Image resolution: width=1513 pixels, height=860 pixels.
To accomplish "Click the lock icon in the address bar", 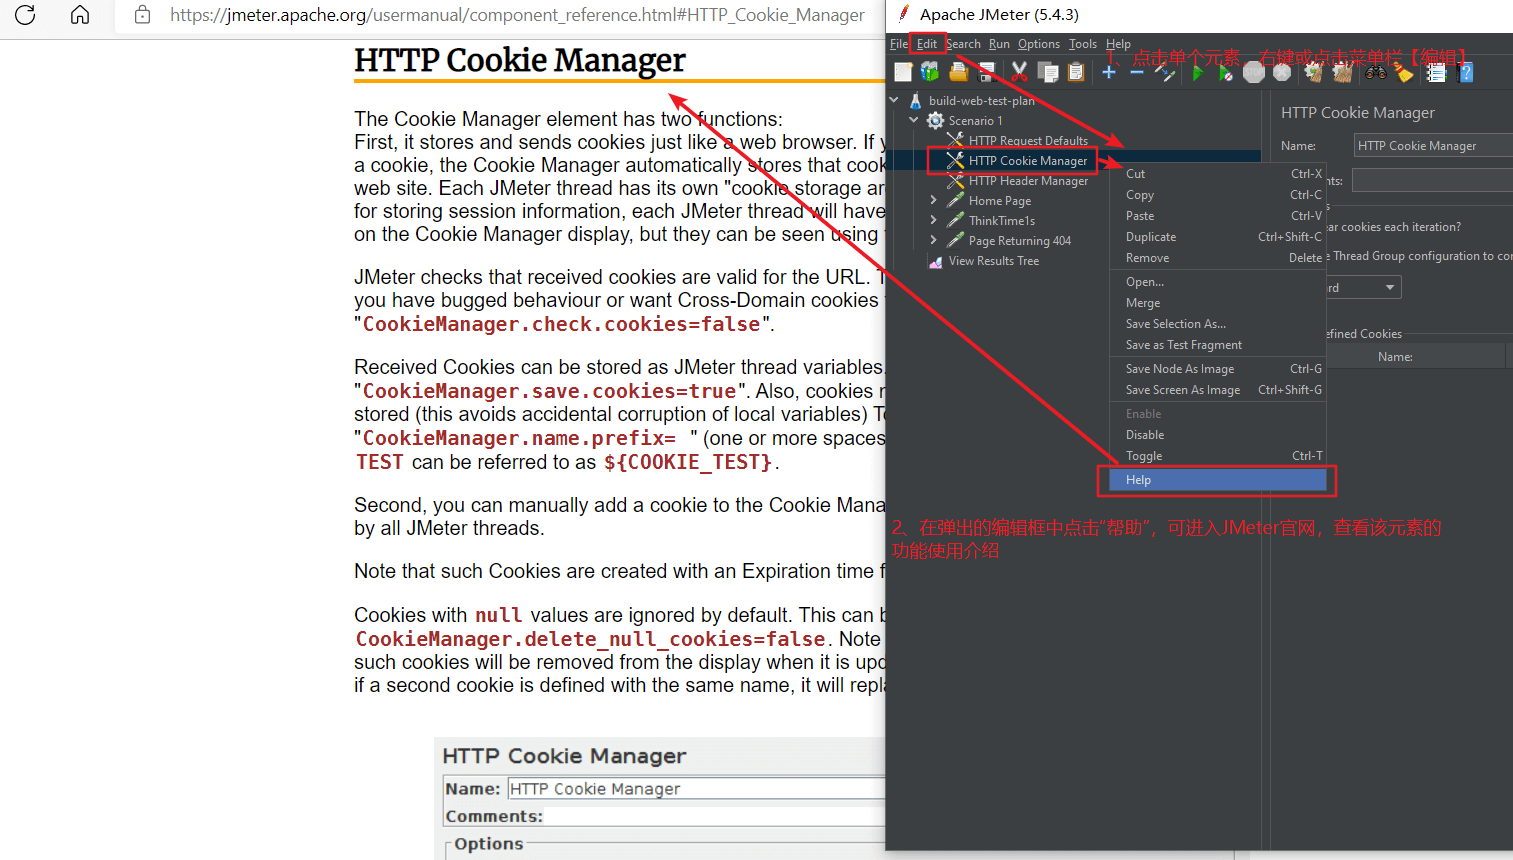I will [143, 15].
